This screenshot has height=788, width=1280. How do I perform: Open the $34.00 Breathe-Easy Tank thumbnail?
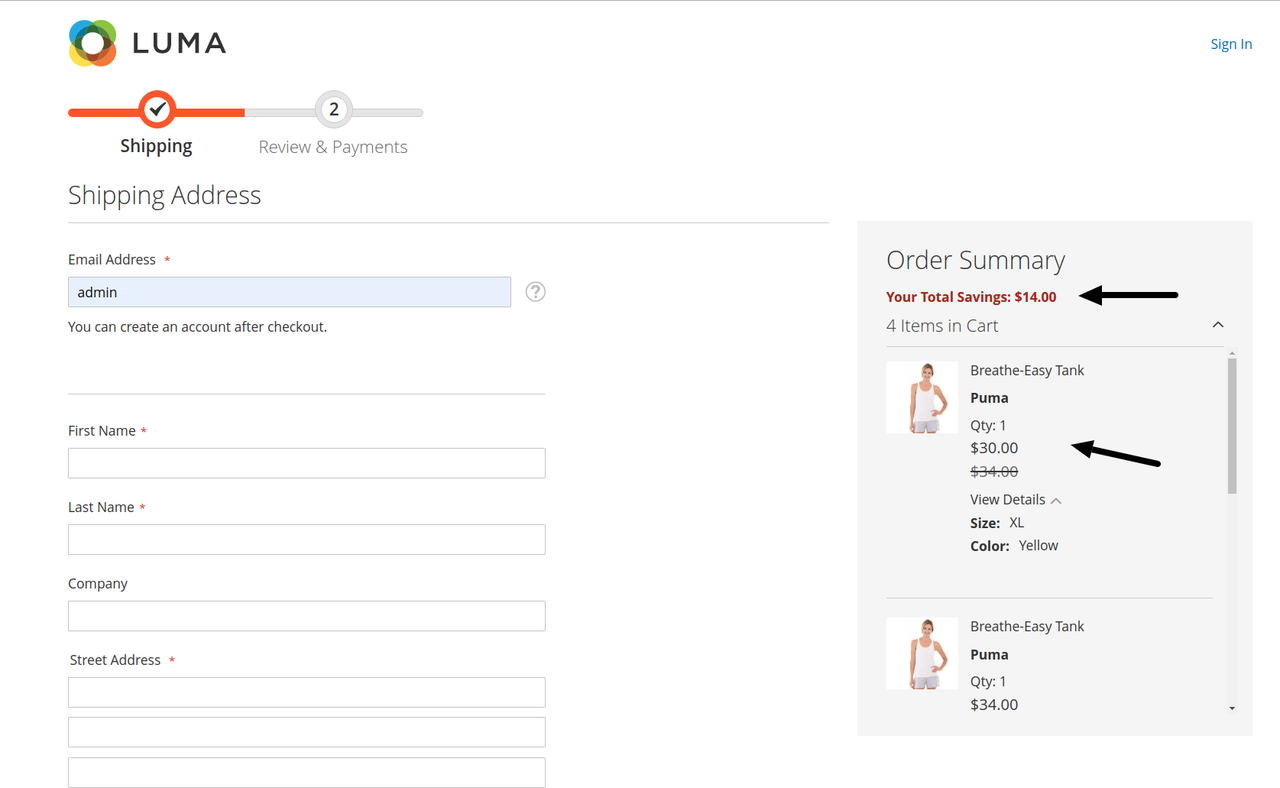(922, 653)
